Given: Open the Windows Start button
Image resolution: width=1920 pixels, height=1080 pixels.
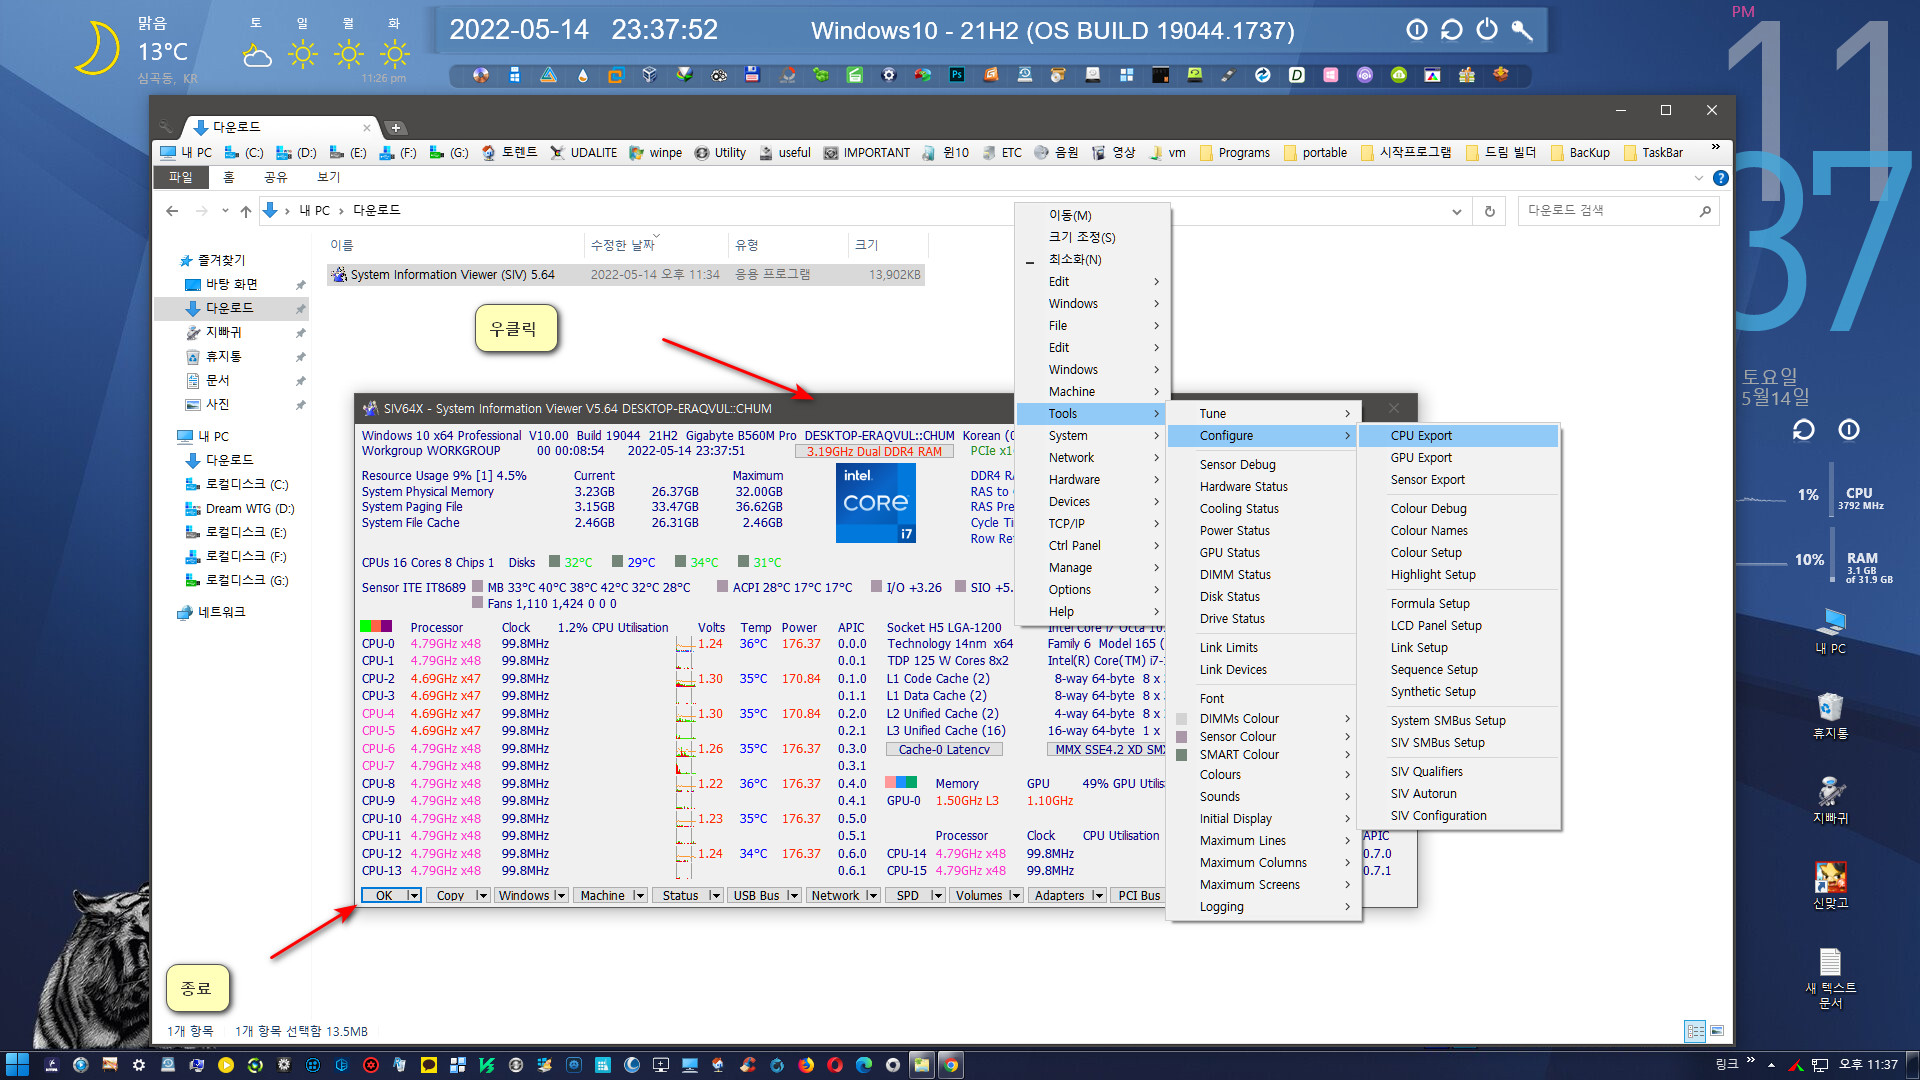Looking at the screenshot, I should tap(17, 1065).
